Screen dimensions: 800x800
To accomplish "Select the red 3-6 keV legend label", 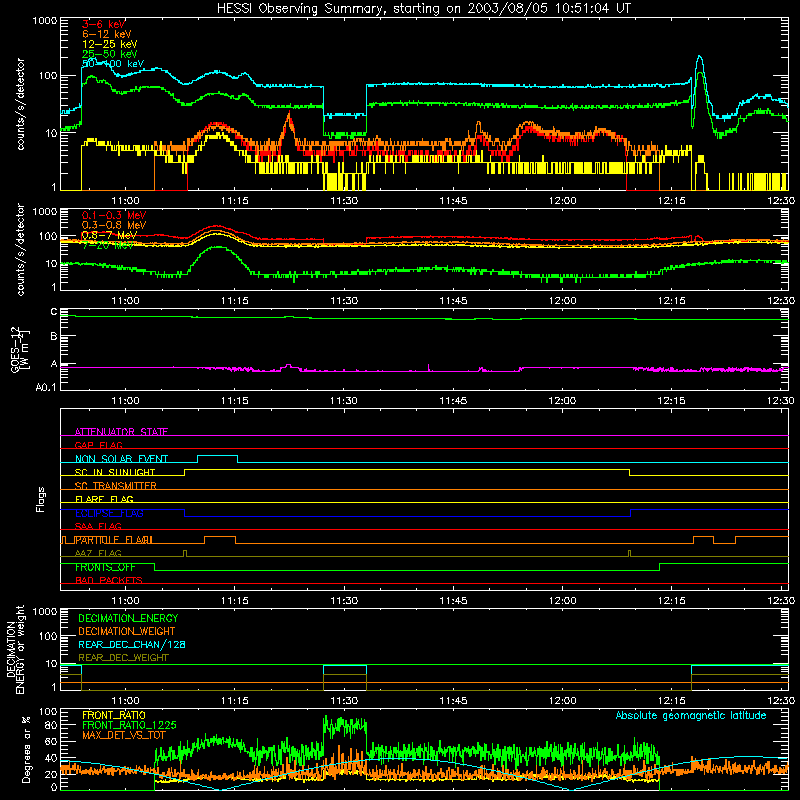I will [104, 24].
